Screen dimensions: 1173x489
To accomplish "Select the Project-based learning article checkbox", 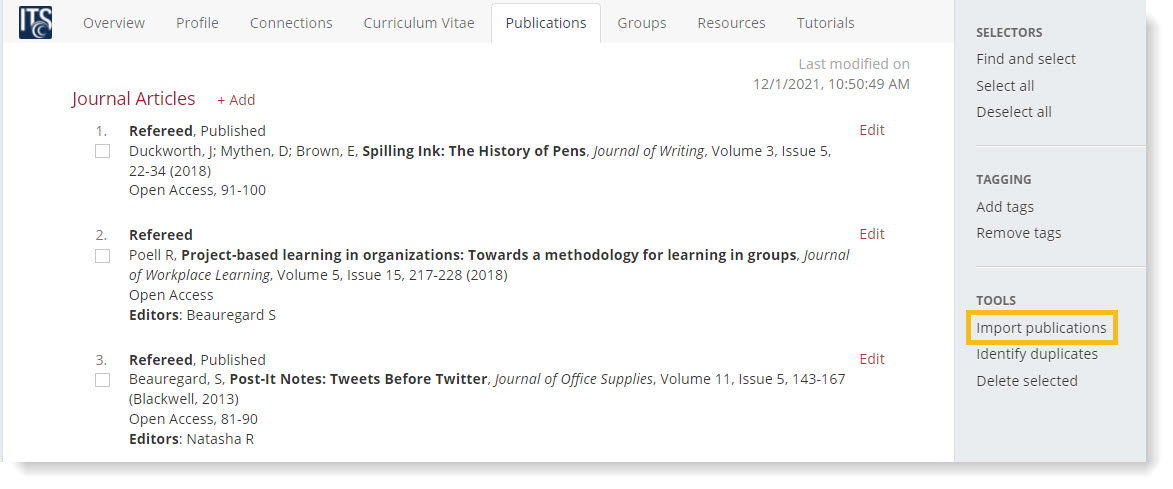I will [x=102, y=256].
